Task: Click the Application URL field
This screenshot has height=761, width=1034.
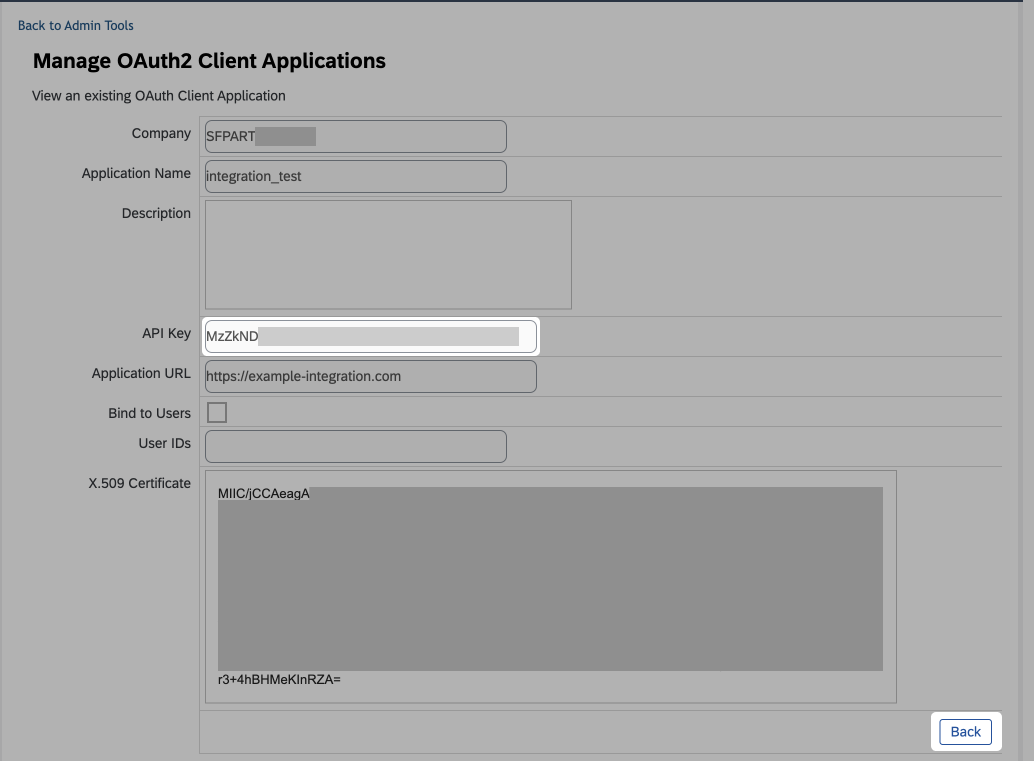Action: click(371, 377)
